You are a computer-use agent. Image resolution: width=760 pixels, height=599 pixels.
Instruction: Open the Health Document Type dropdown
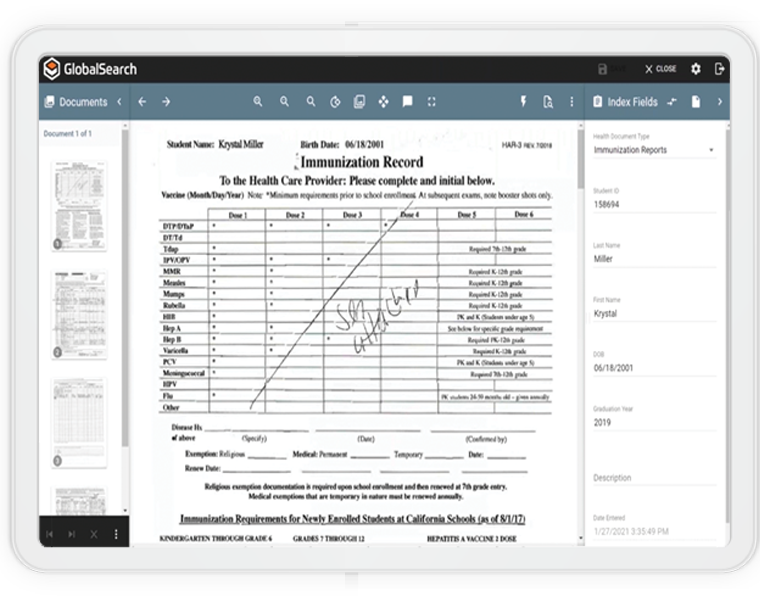click(654, 150)
